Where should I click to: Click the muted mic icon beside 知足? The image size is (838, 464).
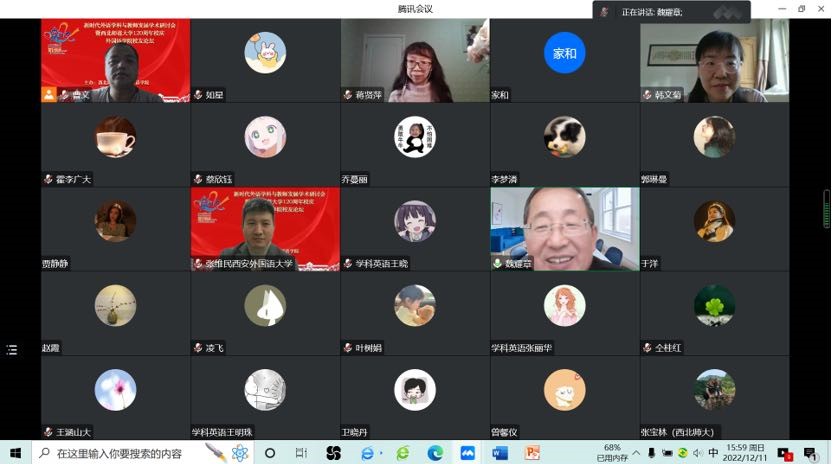pyautogui.click(x=198, y=95)
